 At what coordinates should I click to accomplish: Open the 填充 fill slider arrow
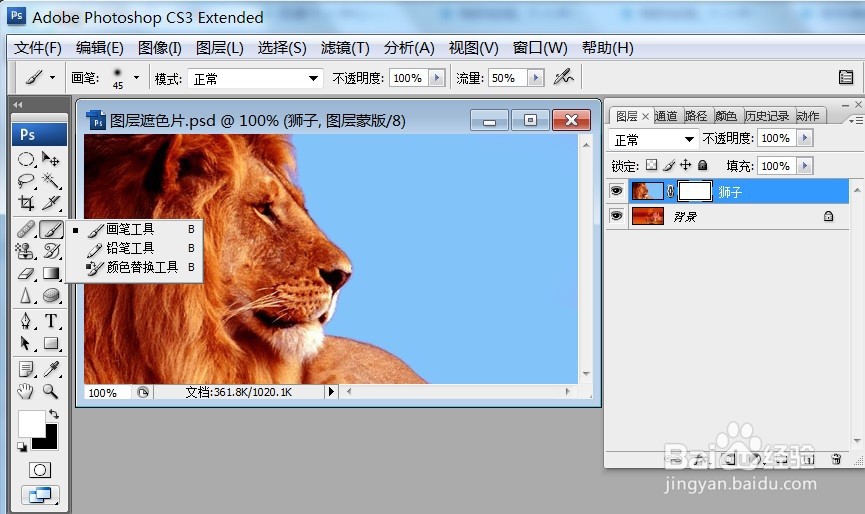pyautogui.click(x=805, y=165)
